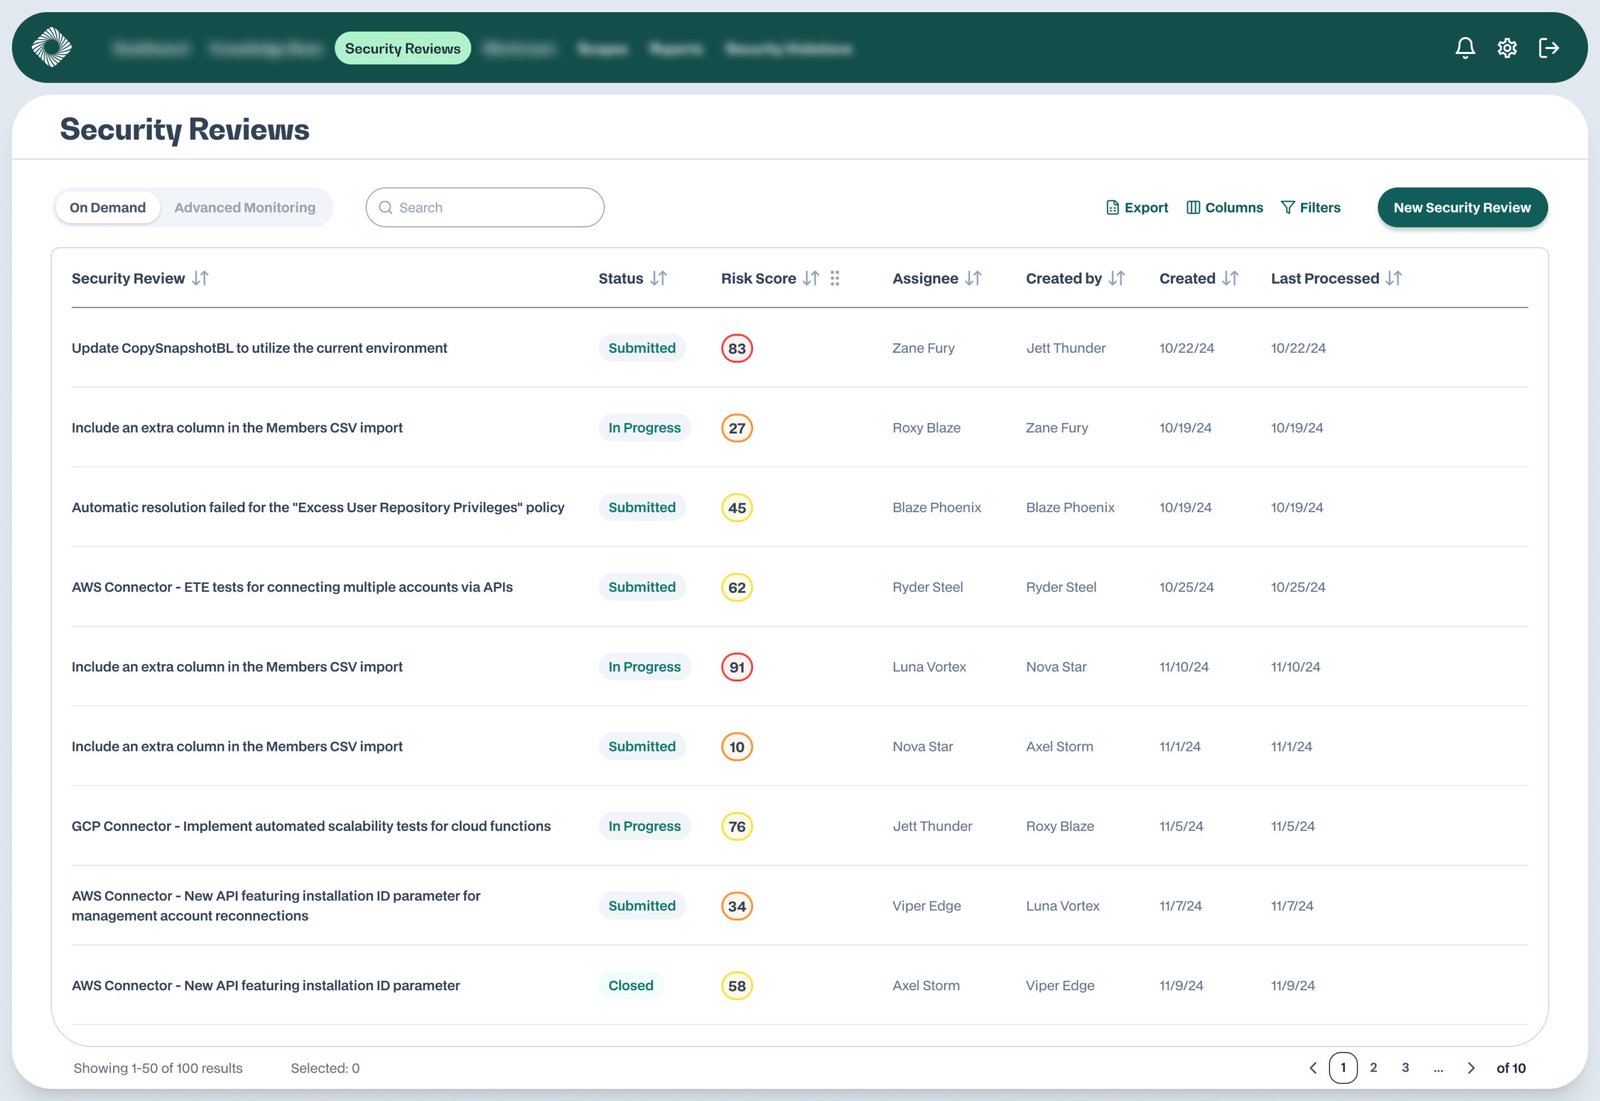Open AWS Connector ETE tests review
Screen dimensions: 1600x1101
click(x=292, y=587)
